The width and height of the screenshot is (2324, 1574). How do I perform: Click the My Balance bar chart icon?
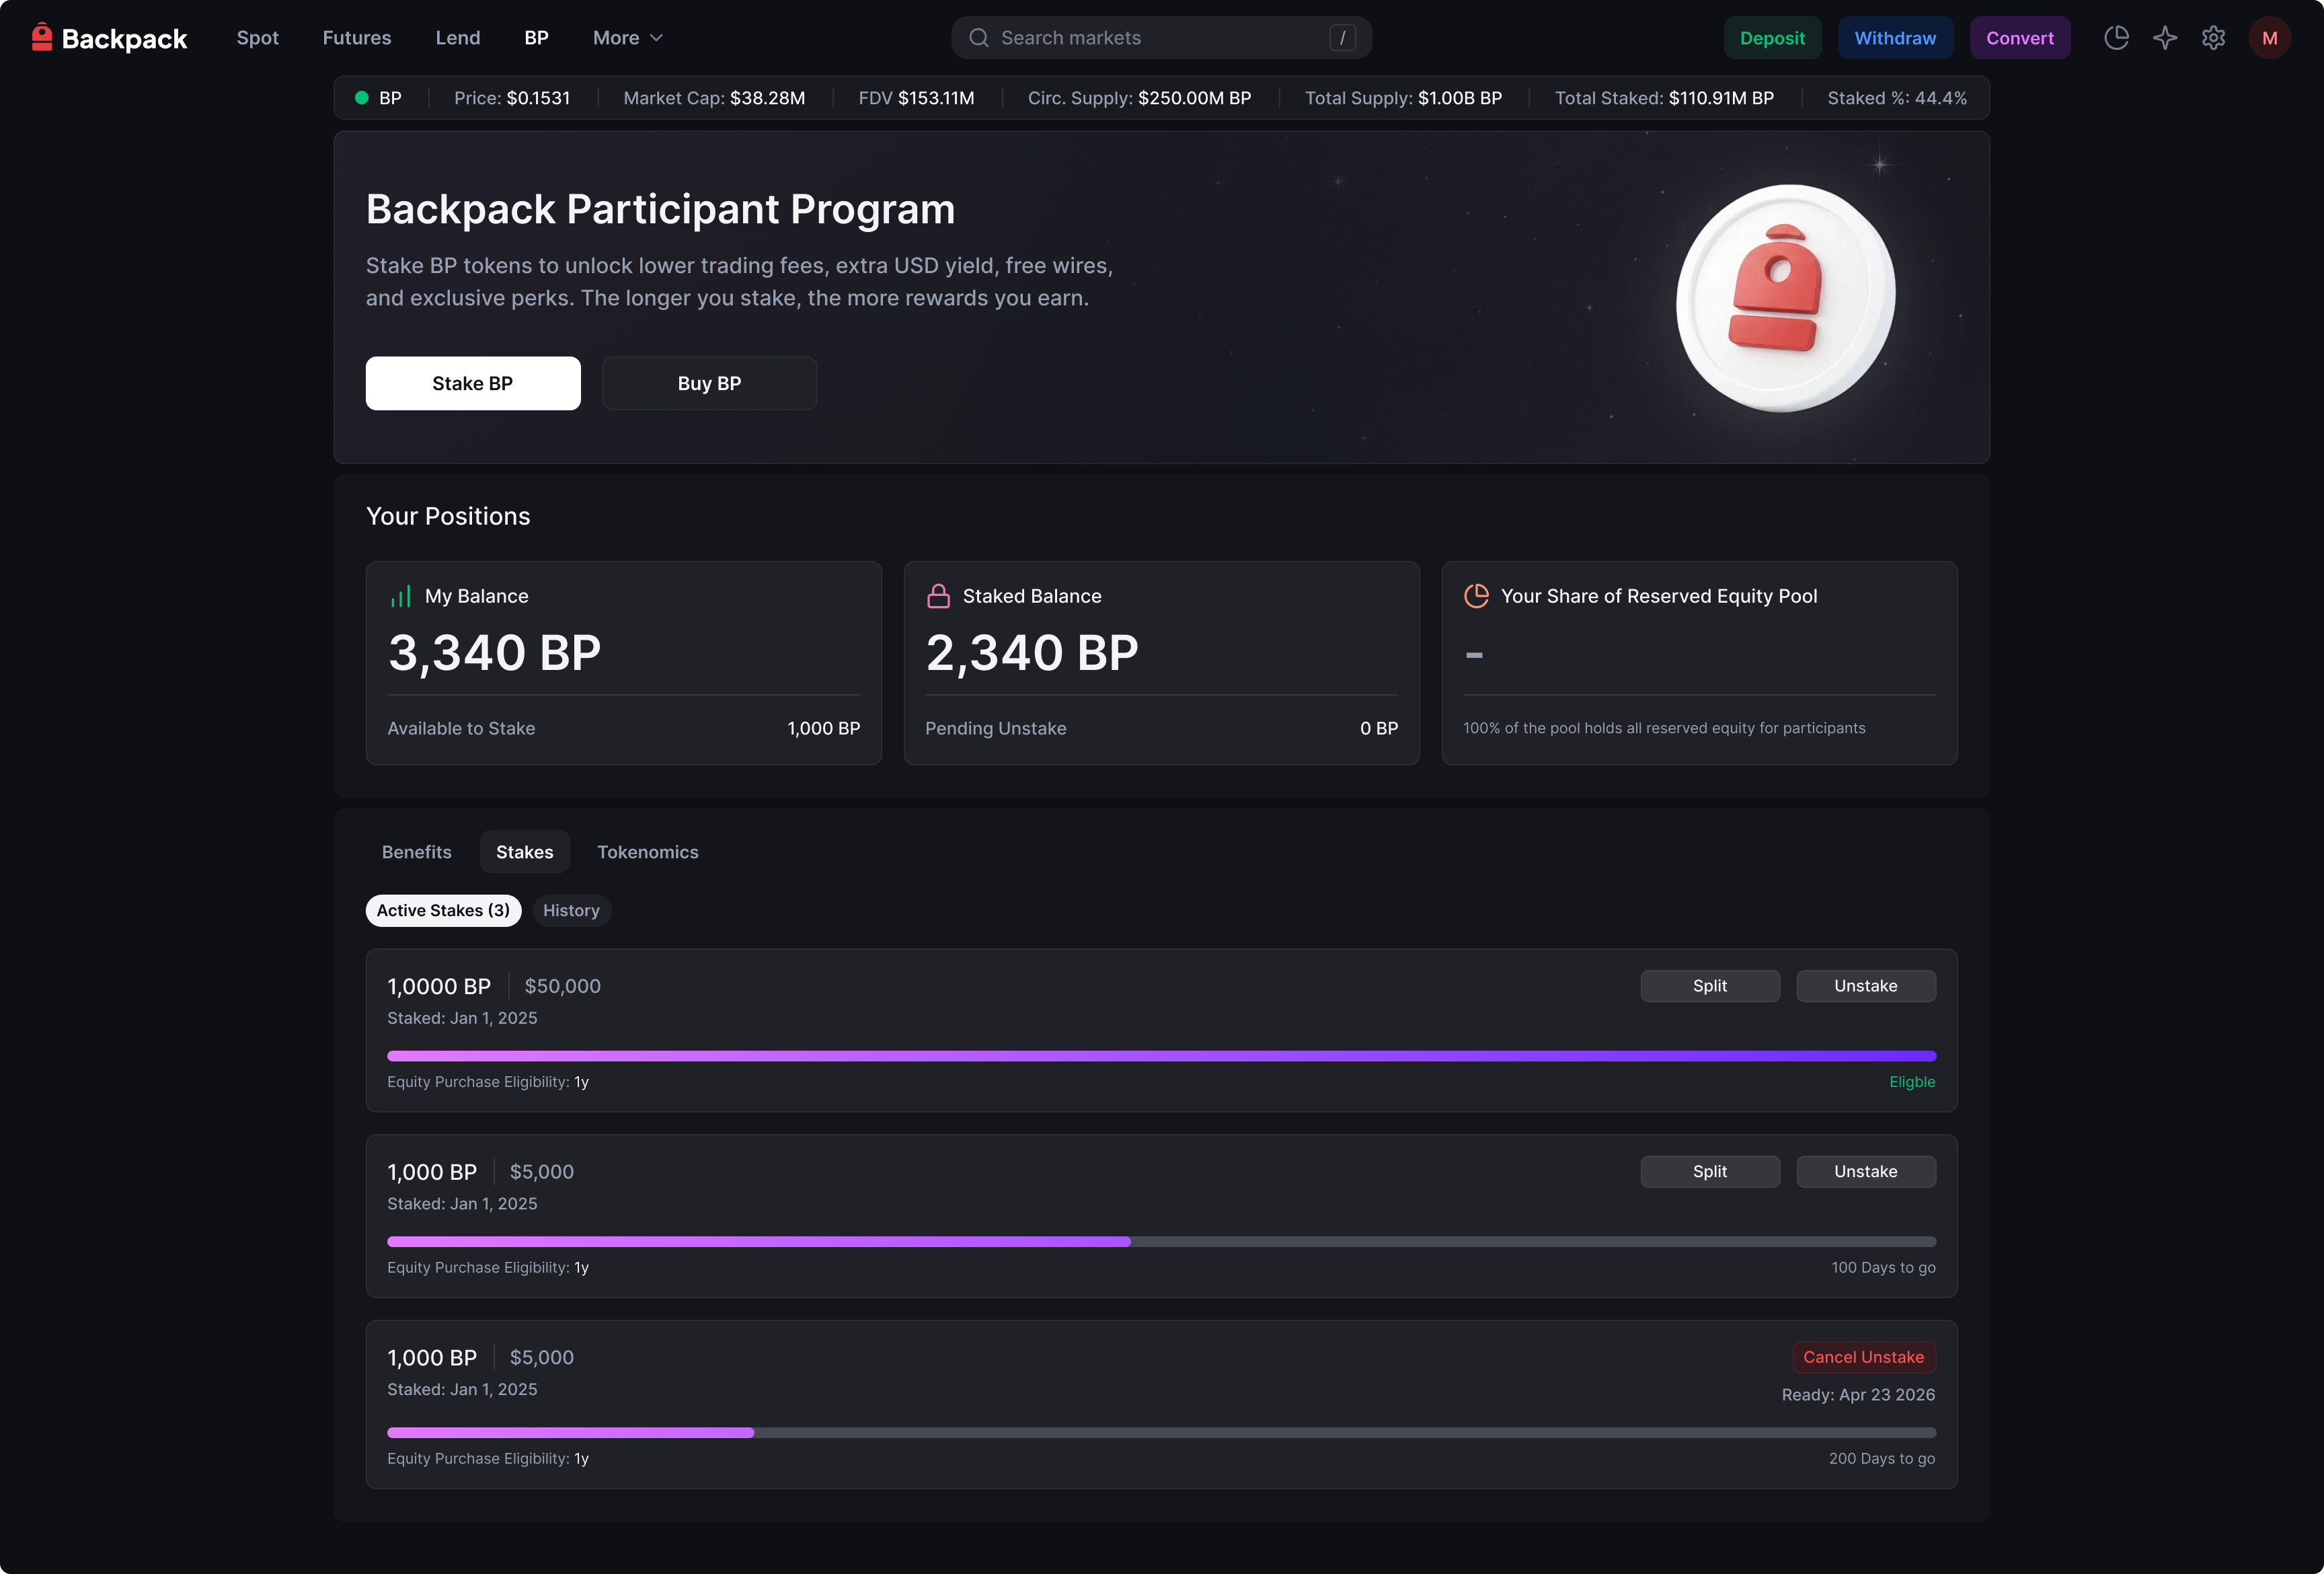coord(400,596)
